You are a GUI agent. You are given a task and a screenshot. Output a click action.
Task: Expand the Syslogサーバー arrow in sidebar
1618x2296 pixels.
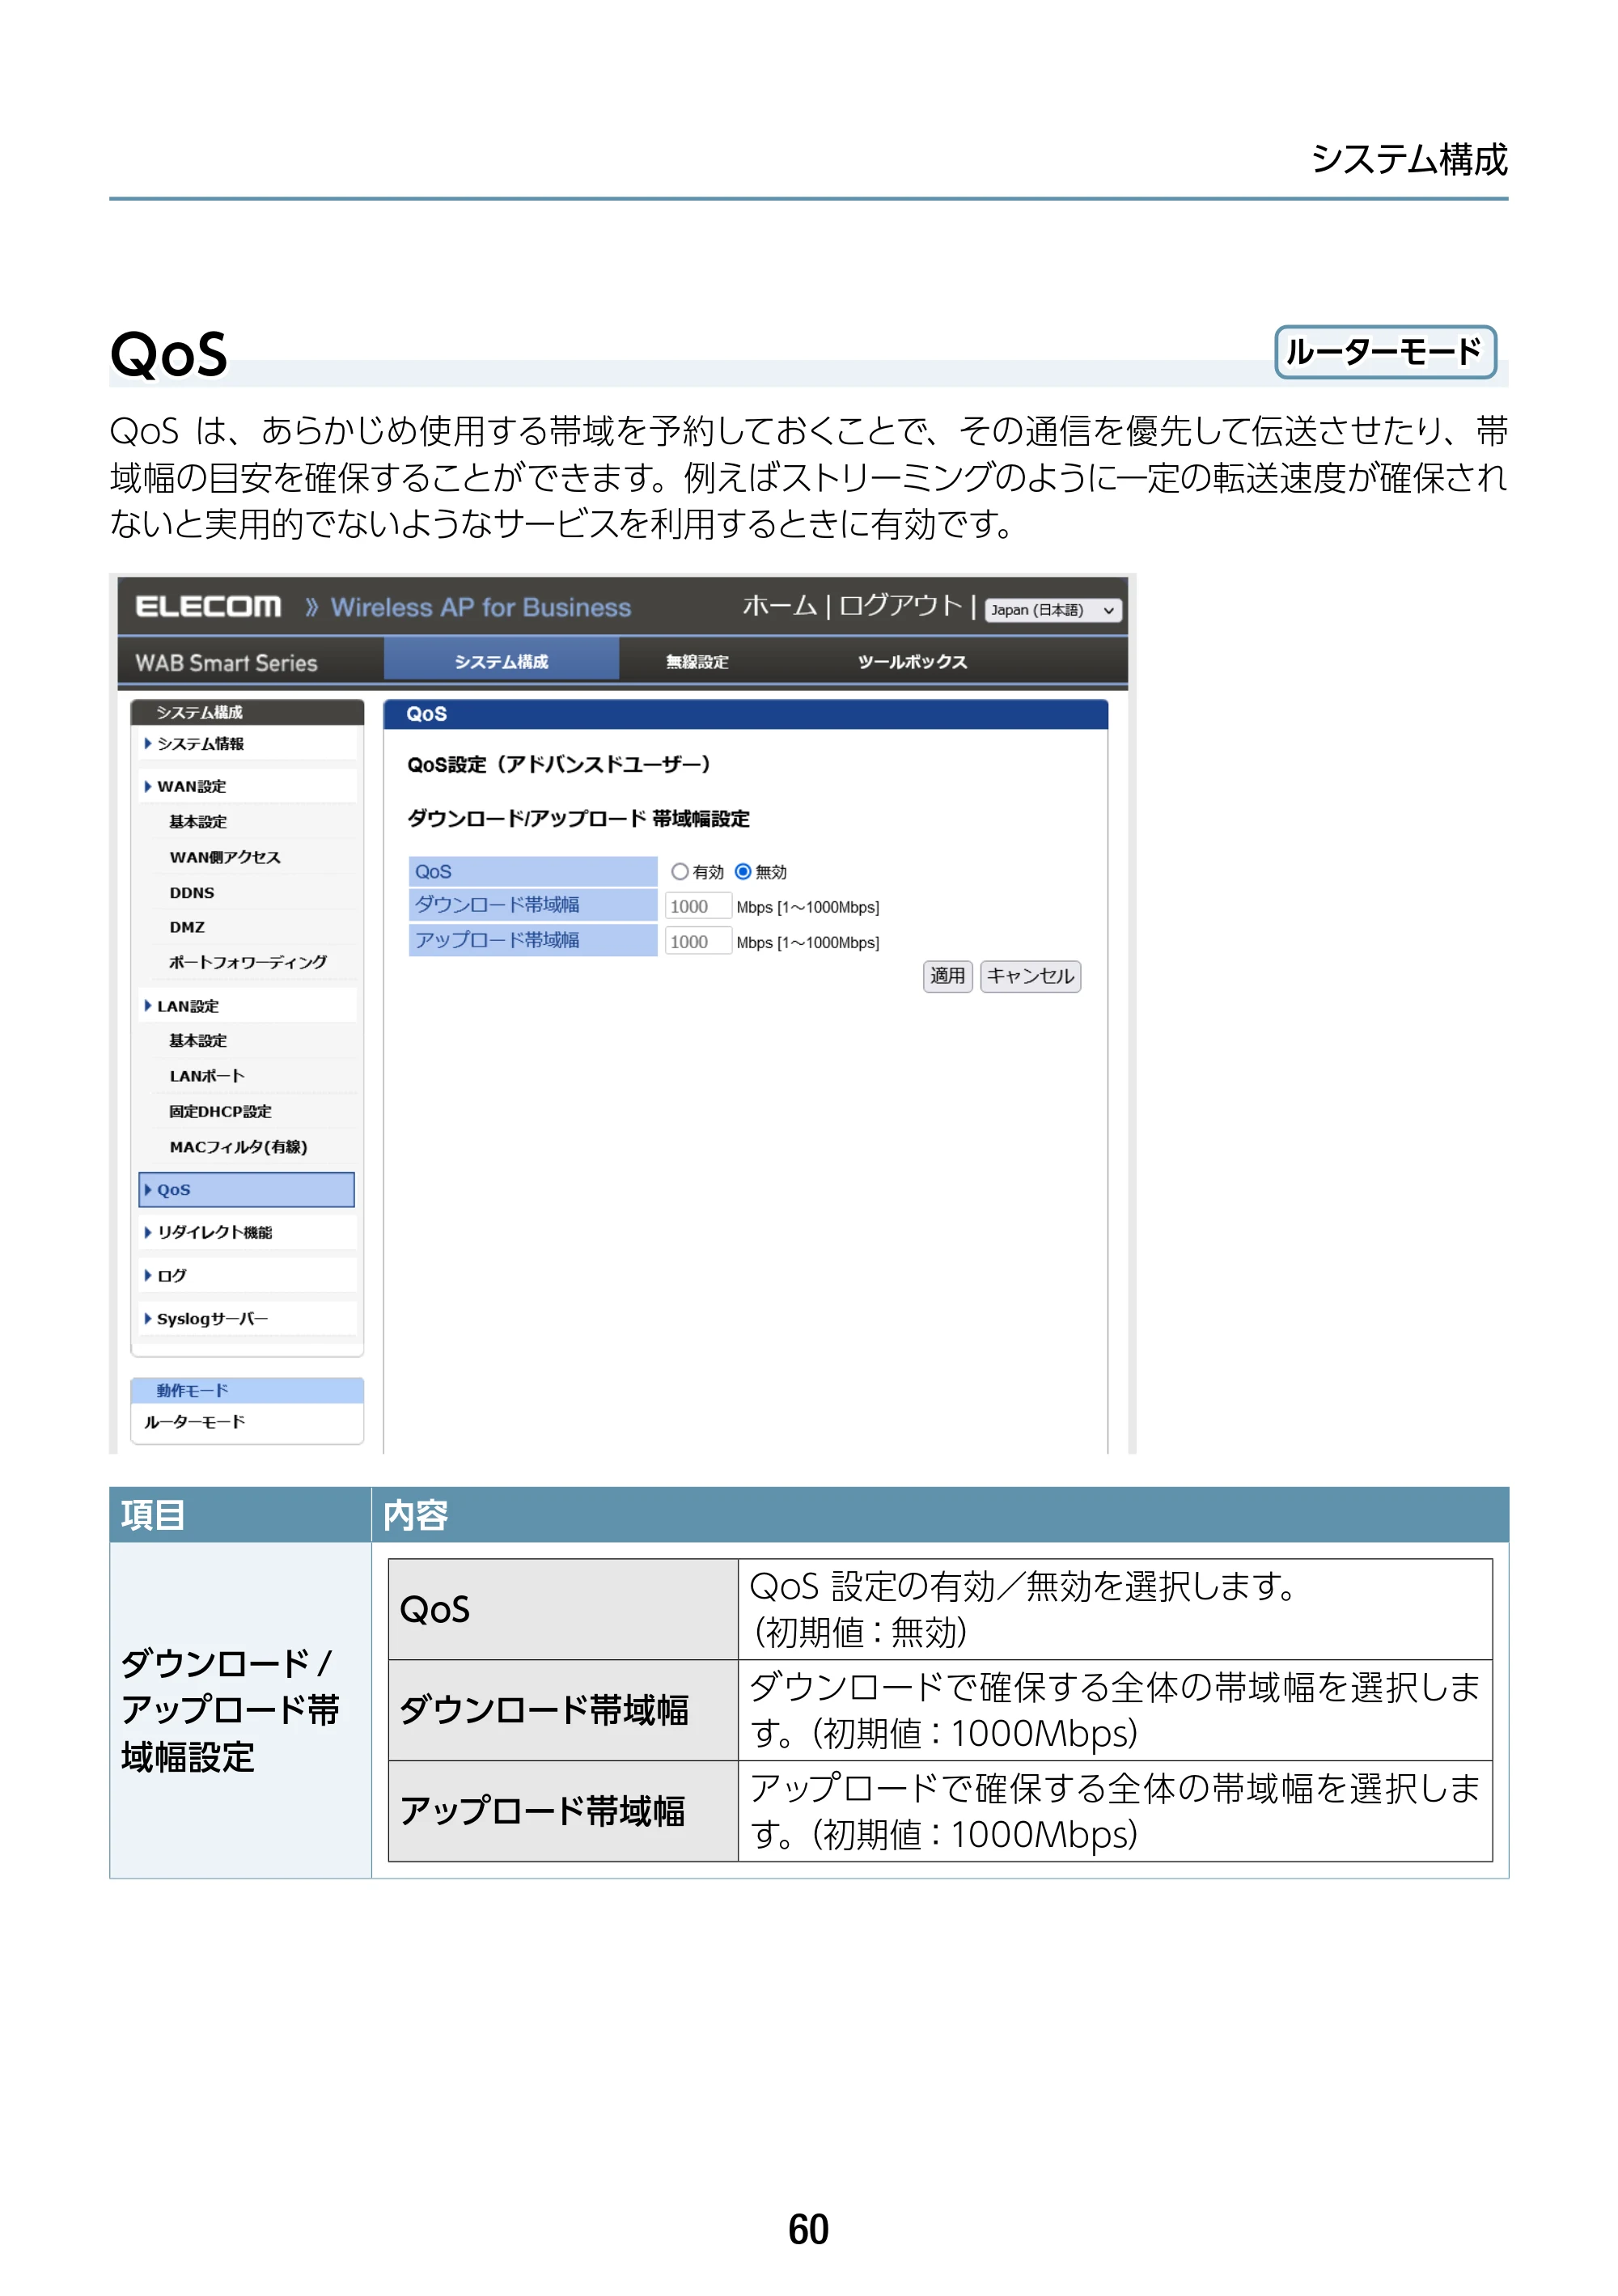click(148, 1318)
